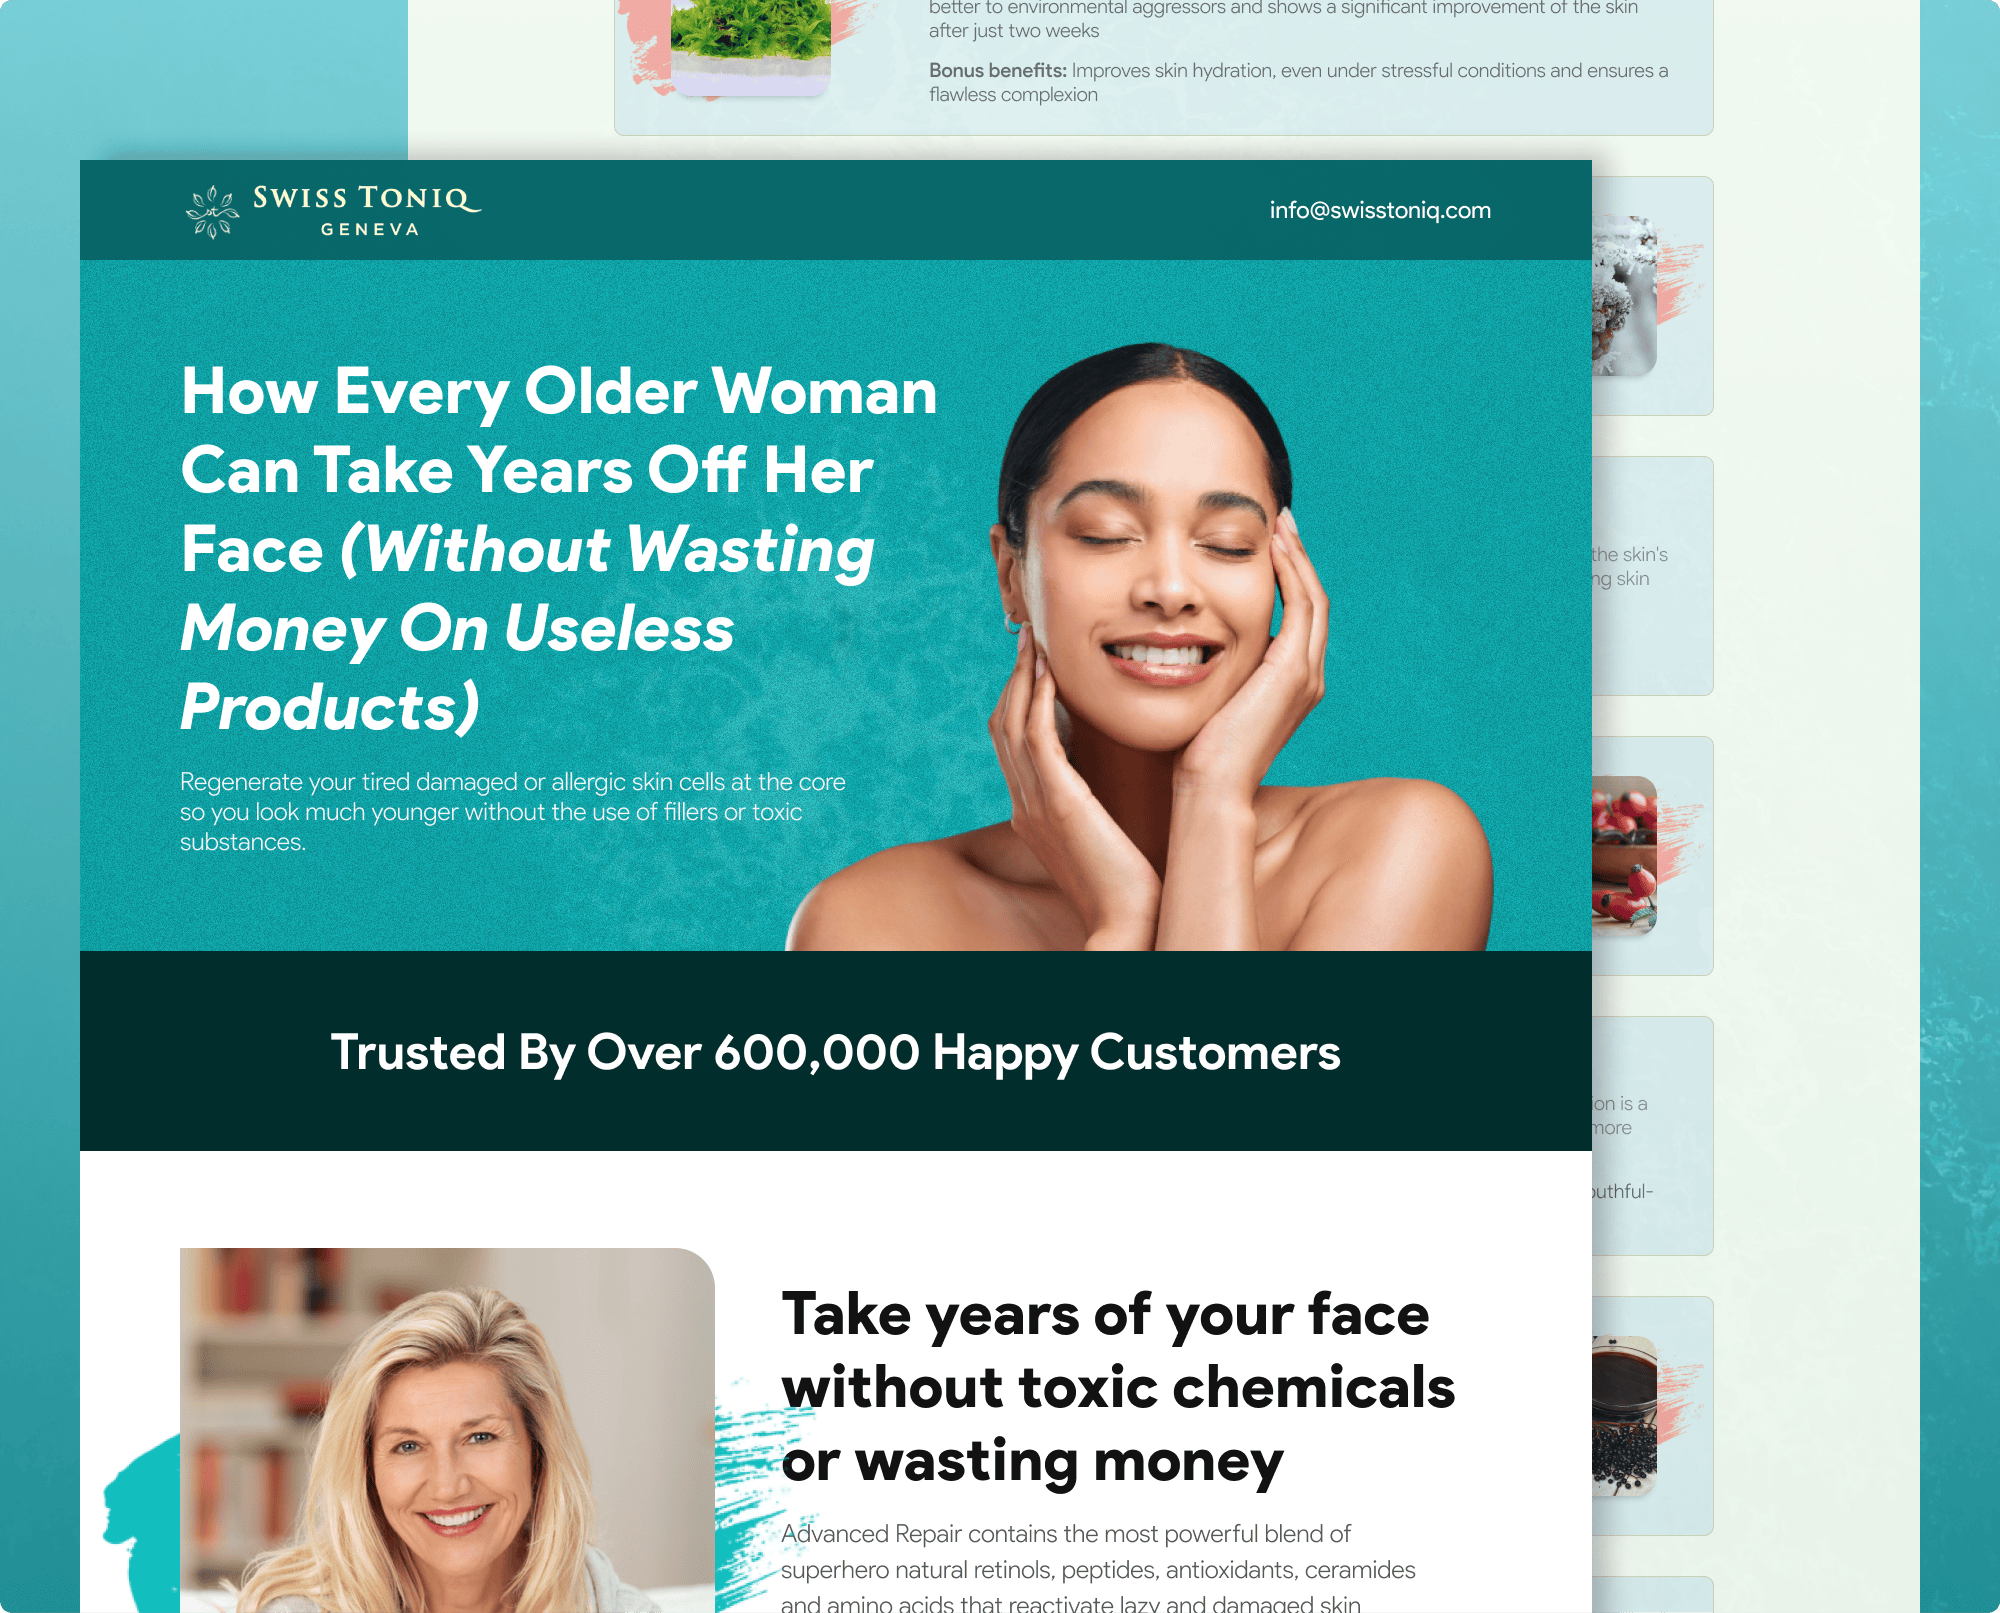Viewport: 2000px width, 1613px height.
Task: Click the 'Advanced Repair contains' paragraph
Action: pyautogui.click(x=1098, y=1568)
